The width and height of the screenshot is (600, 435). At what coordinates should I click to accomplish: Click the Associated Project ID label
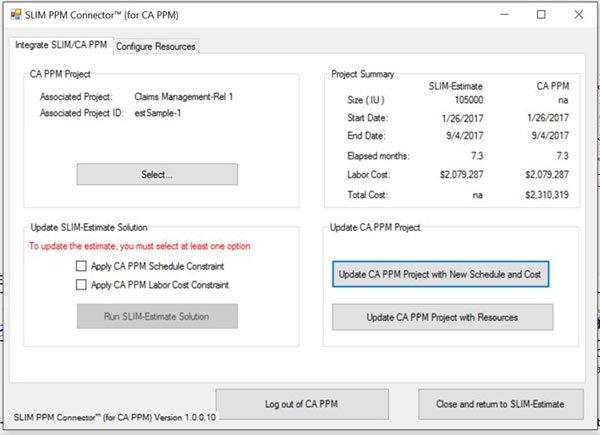point(82,113)
